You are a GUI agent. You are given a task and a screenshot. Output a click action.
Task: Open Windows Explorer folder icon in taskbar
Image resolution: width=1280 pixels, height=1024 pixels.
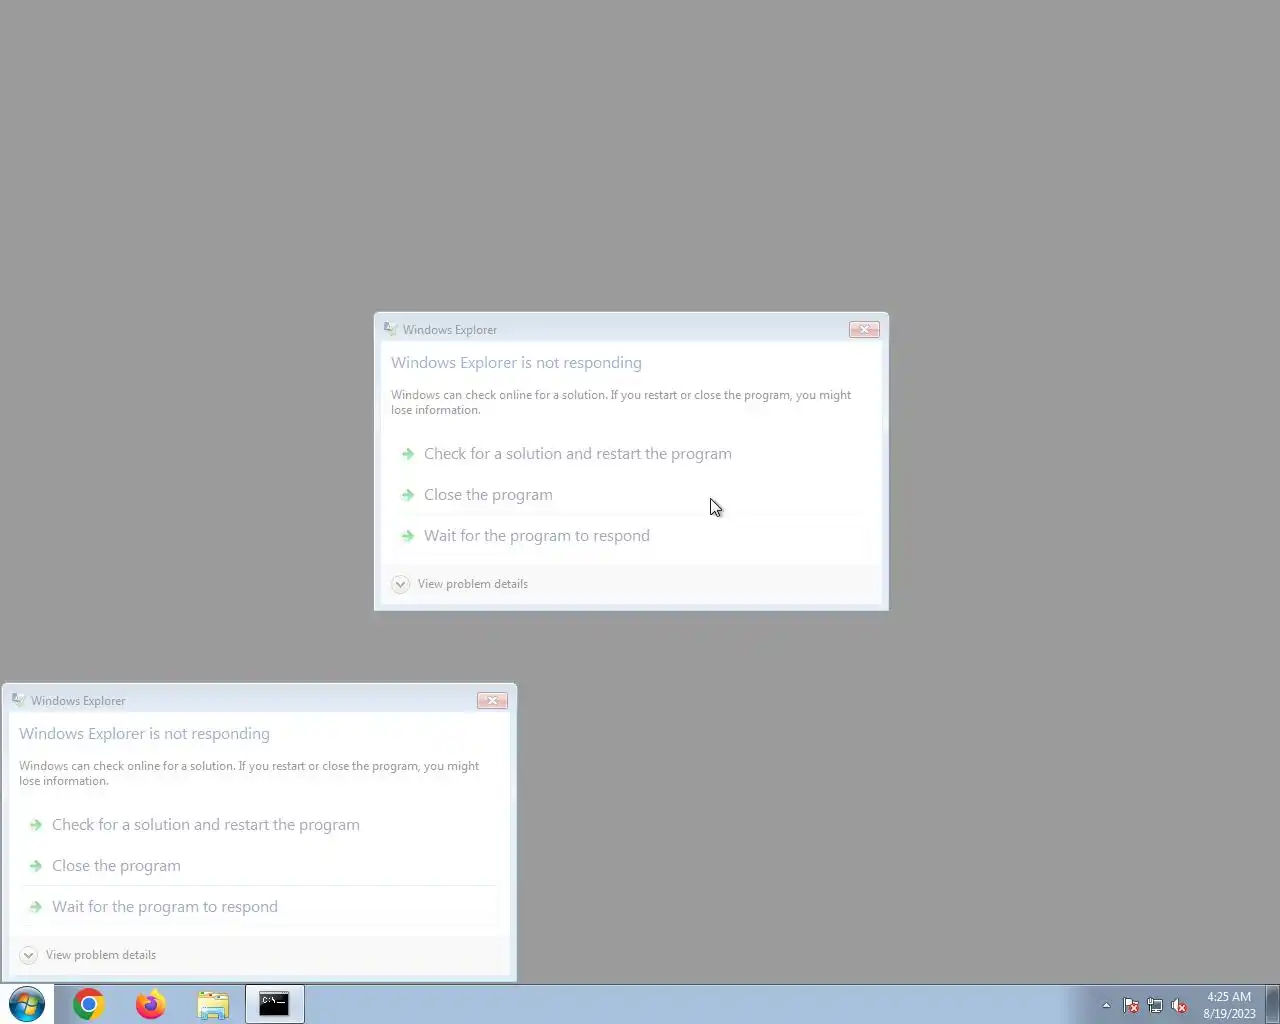click(x=213, y=1004)
